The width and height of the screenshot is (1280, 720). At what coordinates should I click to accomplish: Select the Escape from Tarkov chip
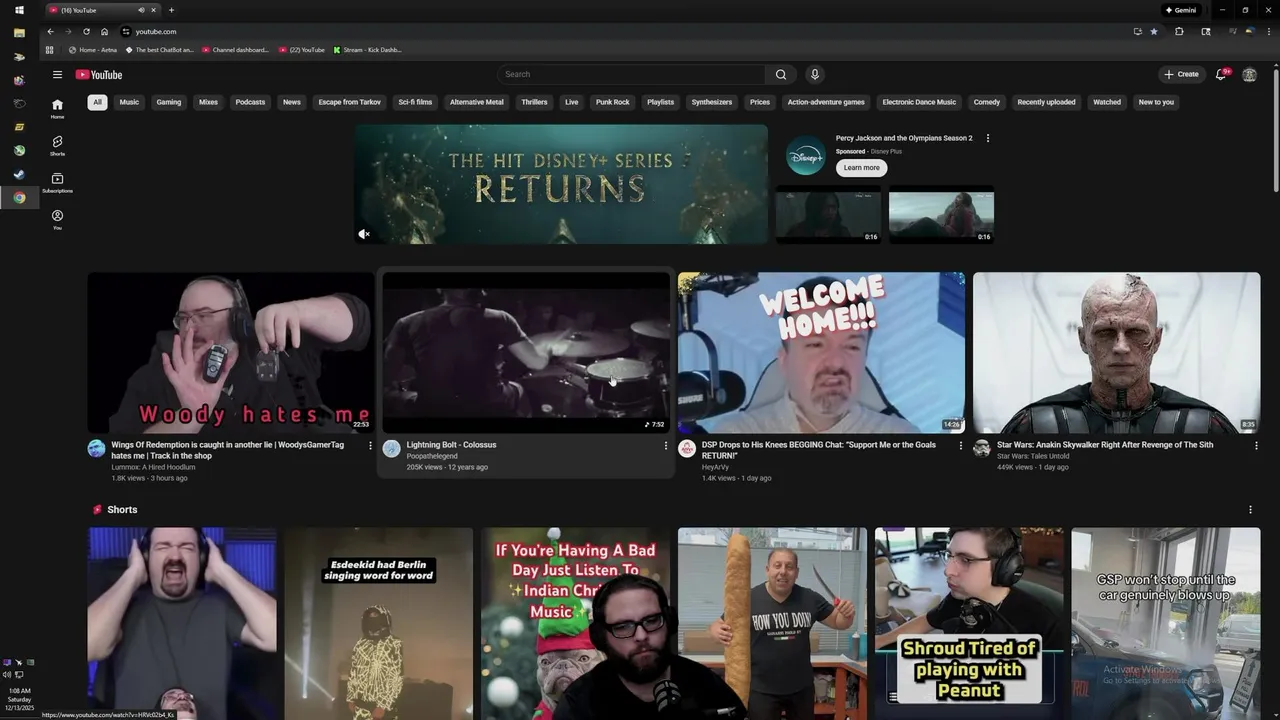click(x=350, y=102)
